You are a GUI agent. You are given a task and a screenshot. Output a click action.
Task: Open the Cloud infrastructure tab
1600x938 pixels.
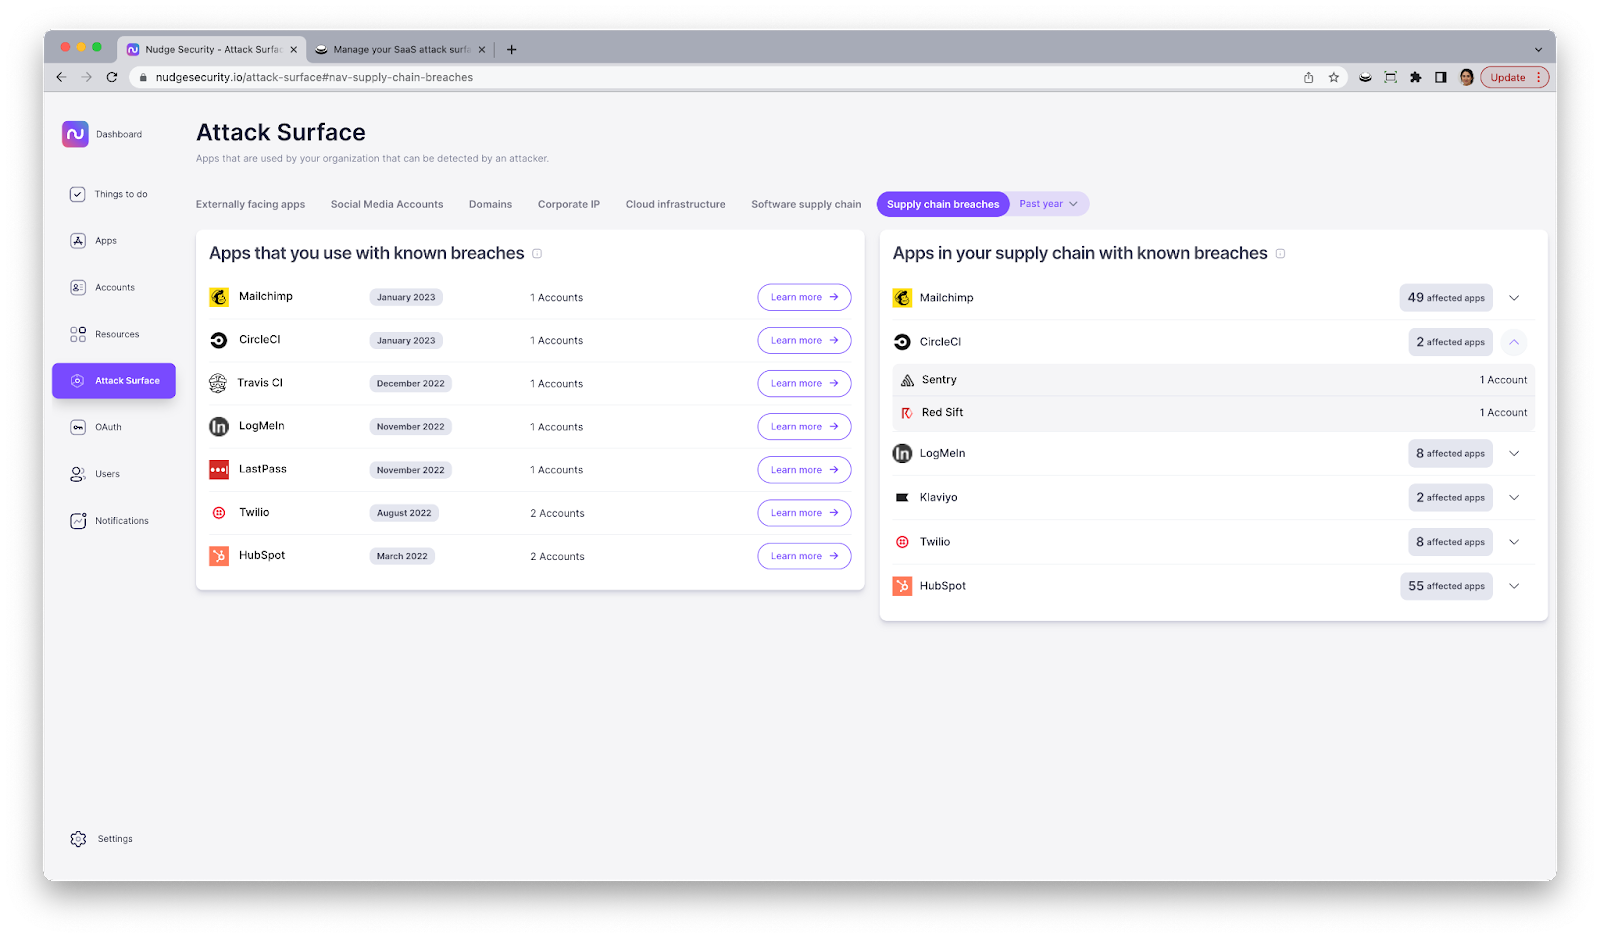click(675, 204)
